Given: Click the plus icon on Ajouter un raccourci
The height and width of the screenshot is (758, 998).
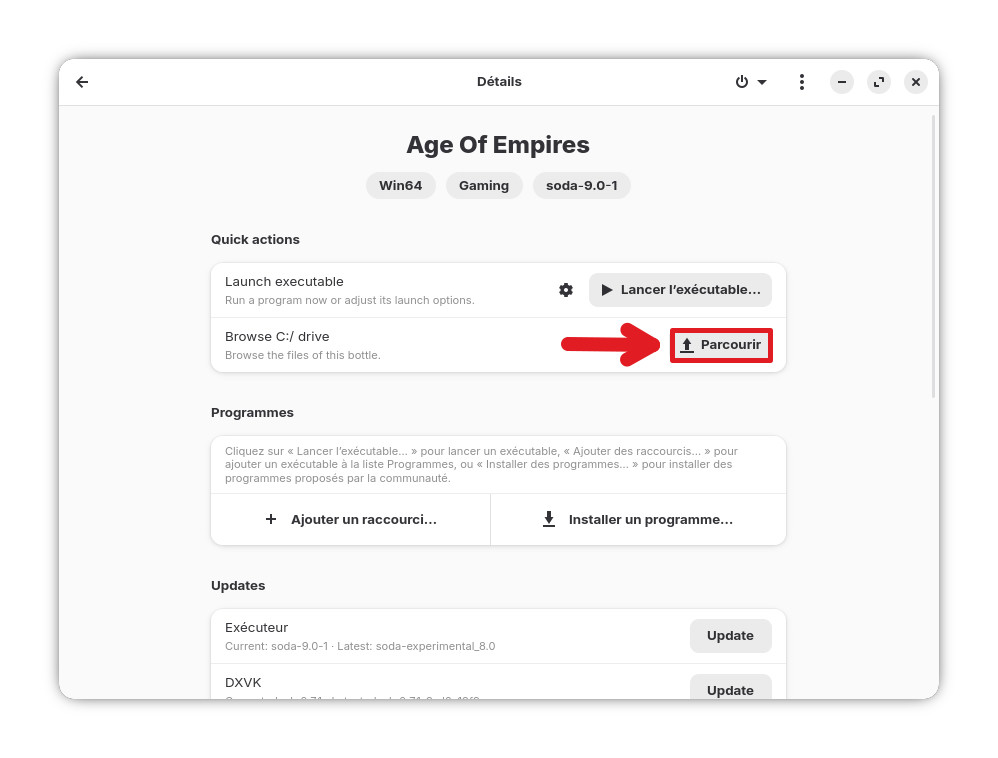Looking at the screenshot, I should tap(271, 520).
